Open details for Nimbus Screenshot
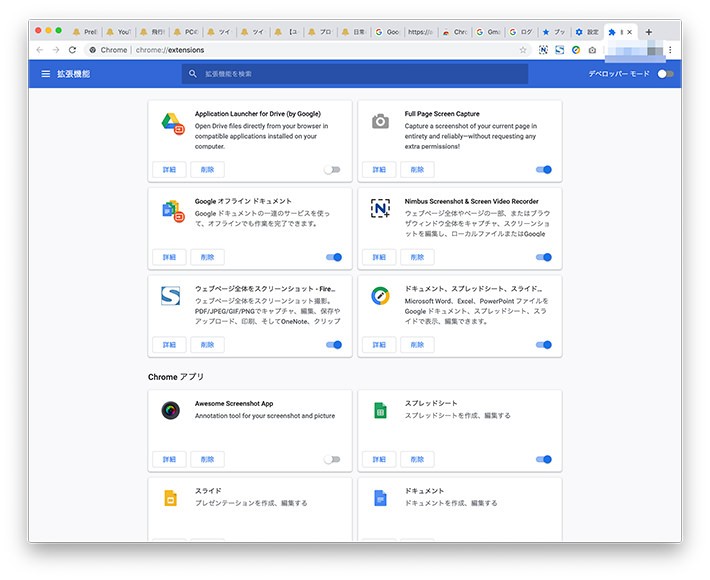Screen dimensions: 710x580 379,257
